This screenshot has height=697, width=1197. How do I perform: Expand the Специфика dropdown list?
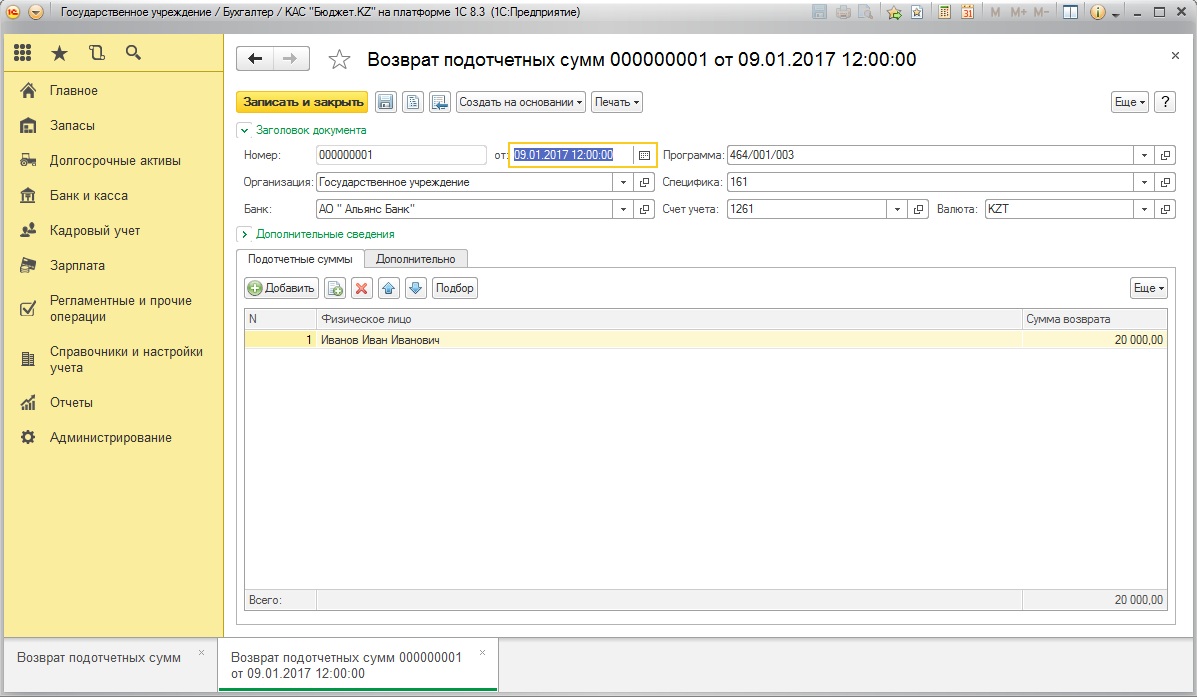coord(1144,182)
